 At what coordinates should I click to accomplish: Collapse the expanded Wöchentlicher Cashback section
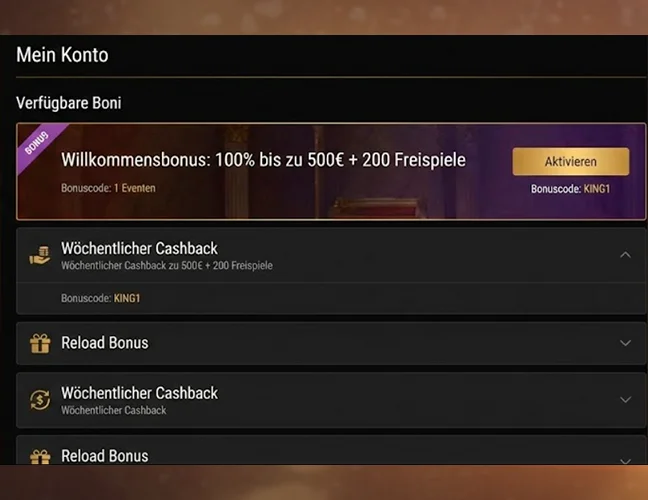click(625, 255)
